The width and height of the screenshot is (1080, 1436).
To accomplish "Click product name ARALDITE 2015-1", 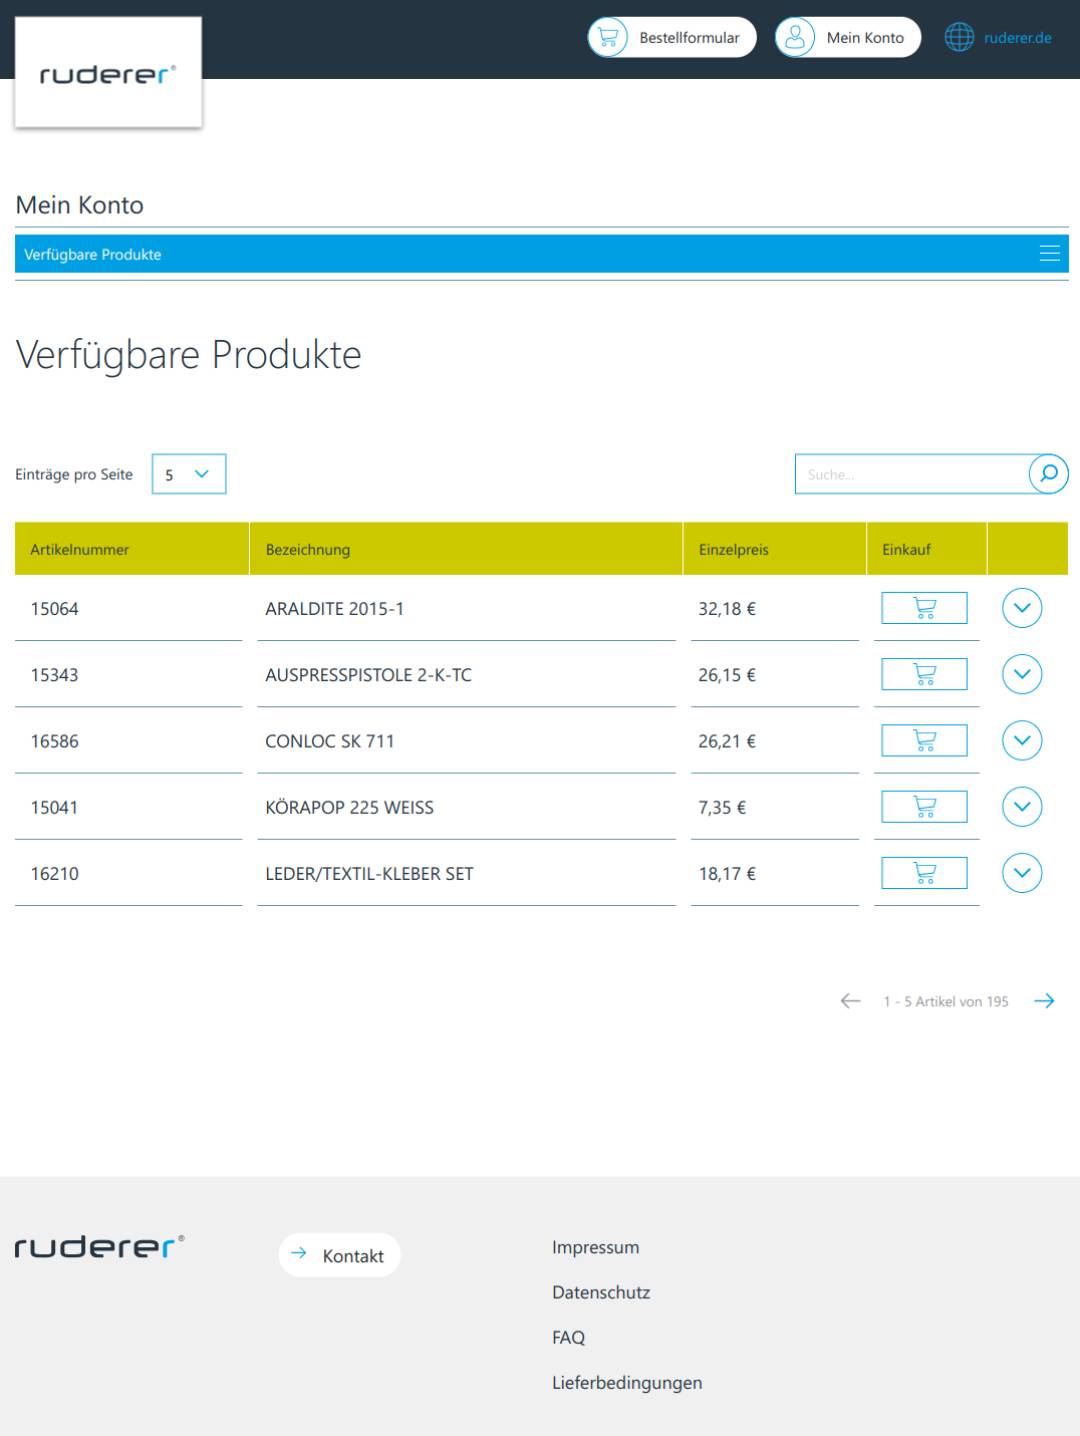I will 334,609.
